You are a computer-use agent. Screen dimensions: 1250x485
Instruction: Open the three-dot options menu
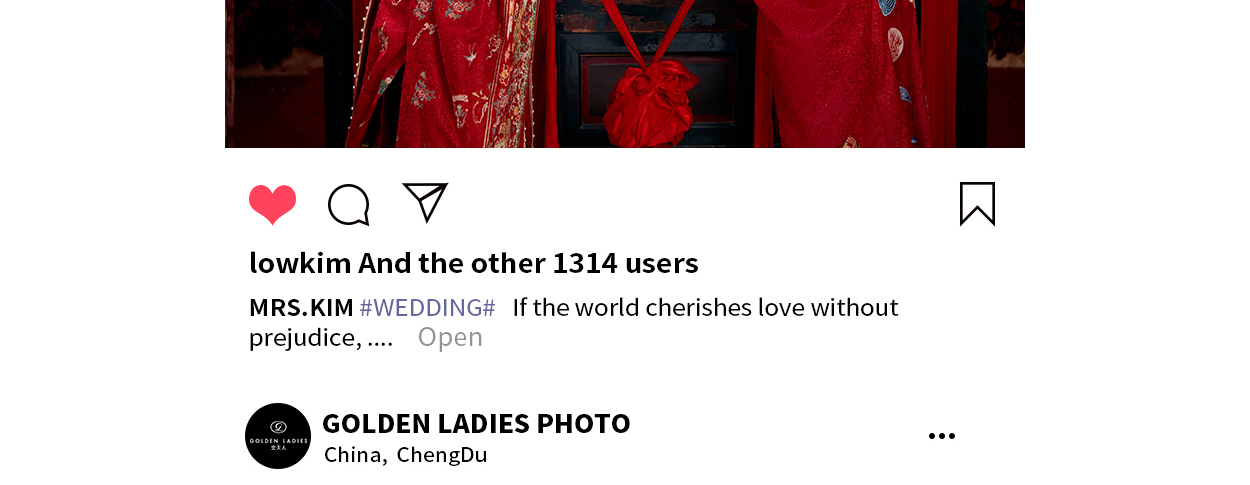coord(941,436)
